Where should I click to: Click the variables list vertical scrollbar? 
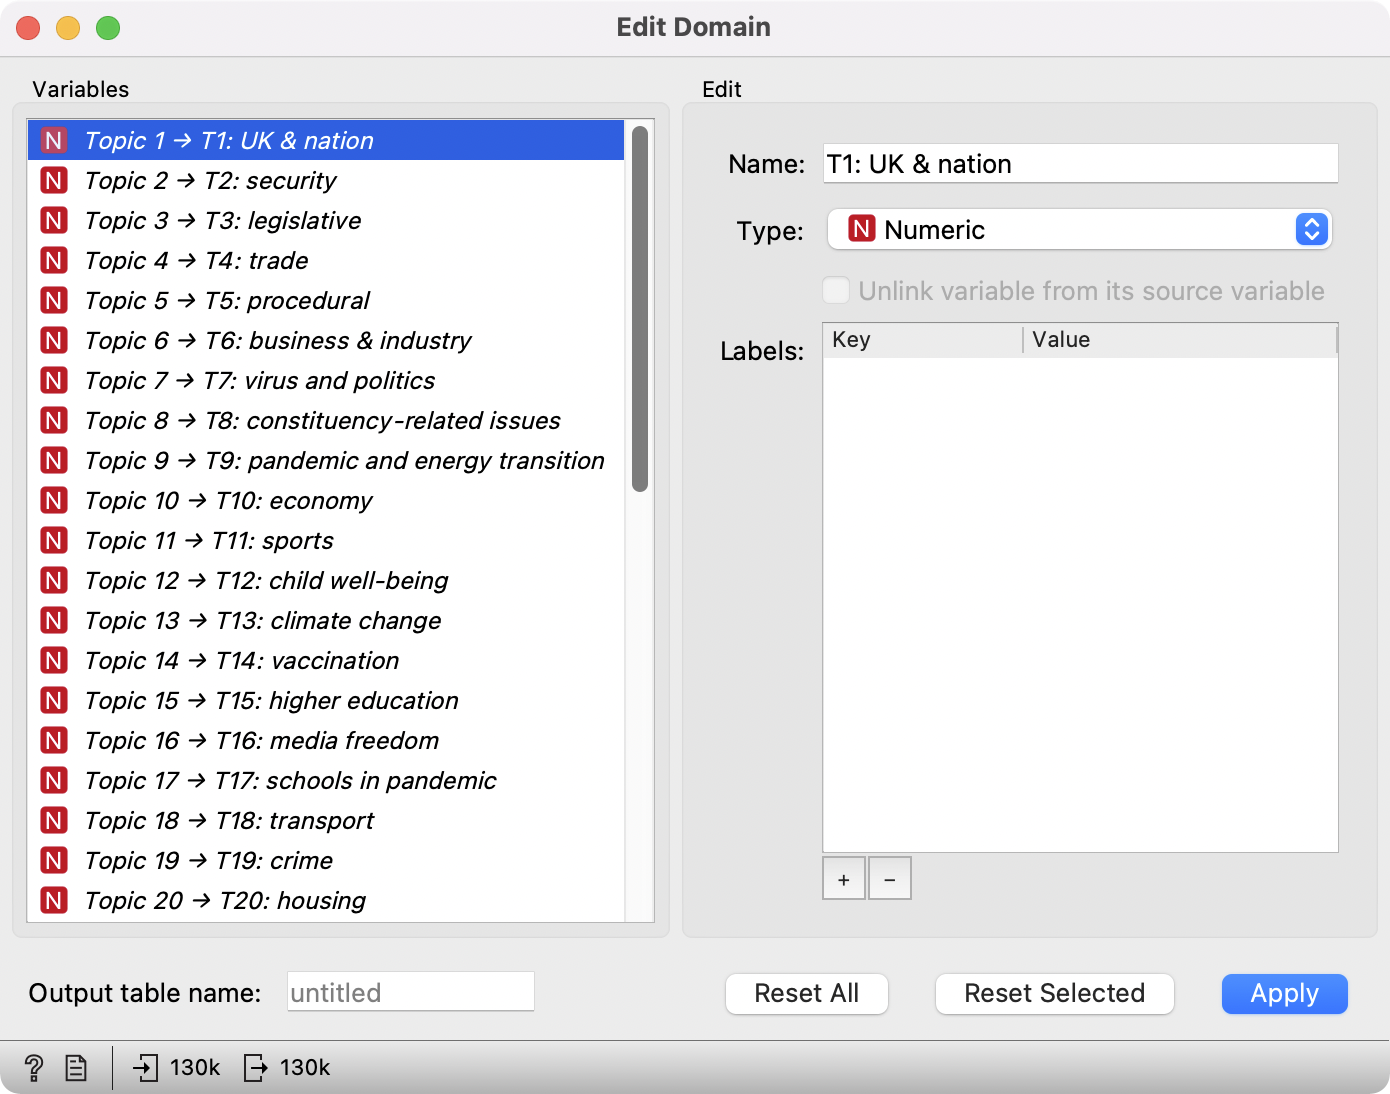[640, 310]
